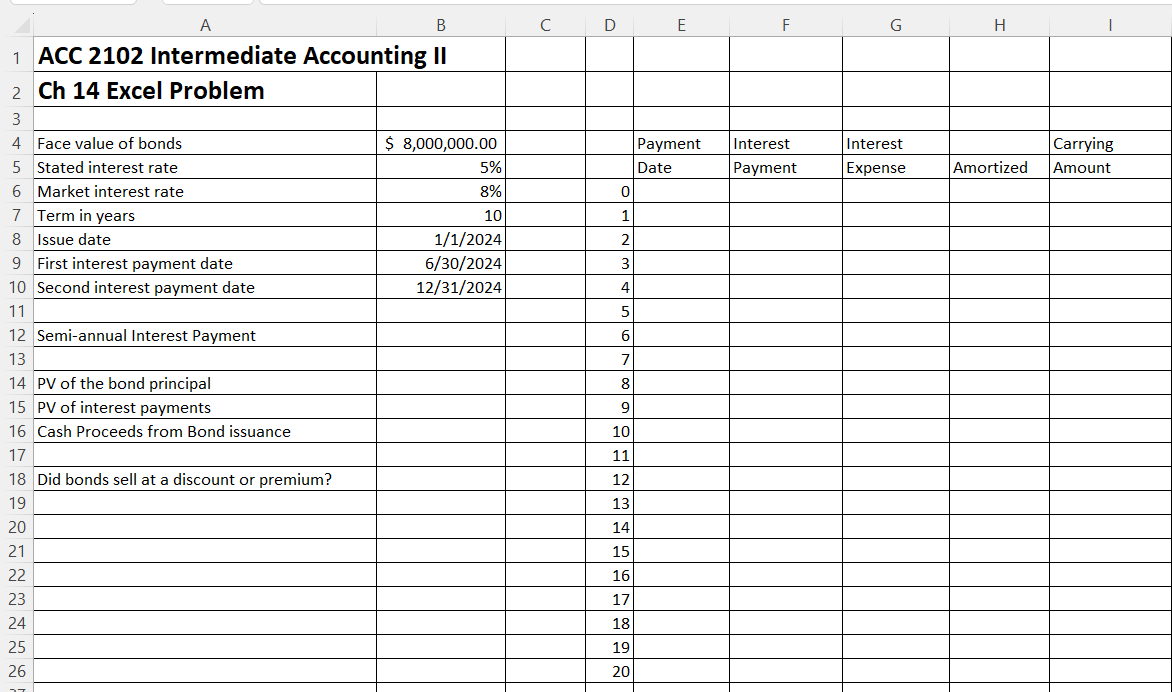1172x692 pixels.
Task: Click the cell containing '8%'
Action: point(440,191)
